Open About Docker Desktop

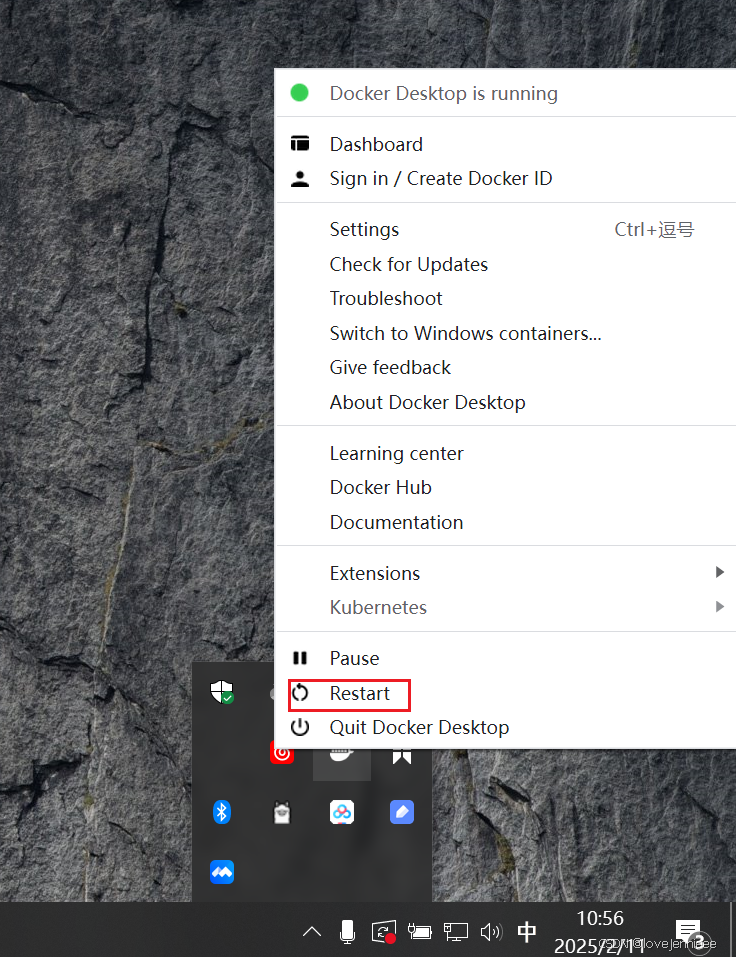505,402
